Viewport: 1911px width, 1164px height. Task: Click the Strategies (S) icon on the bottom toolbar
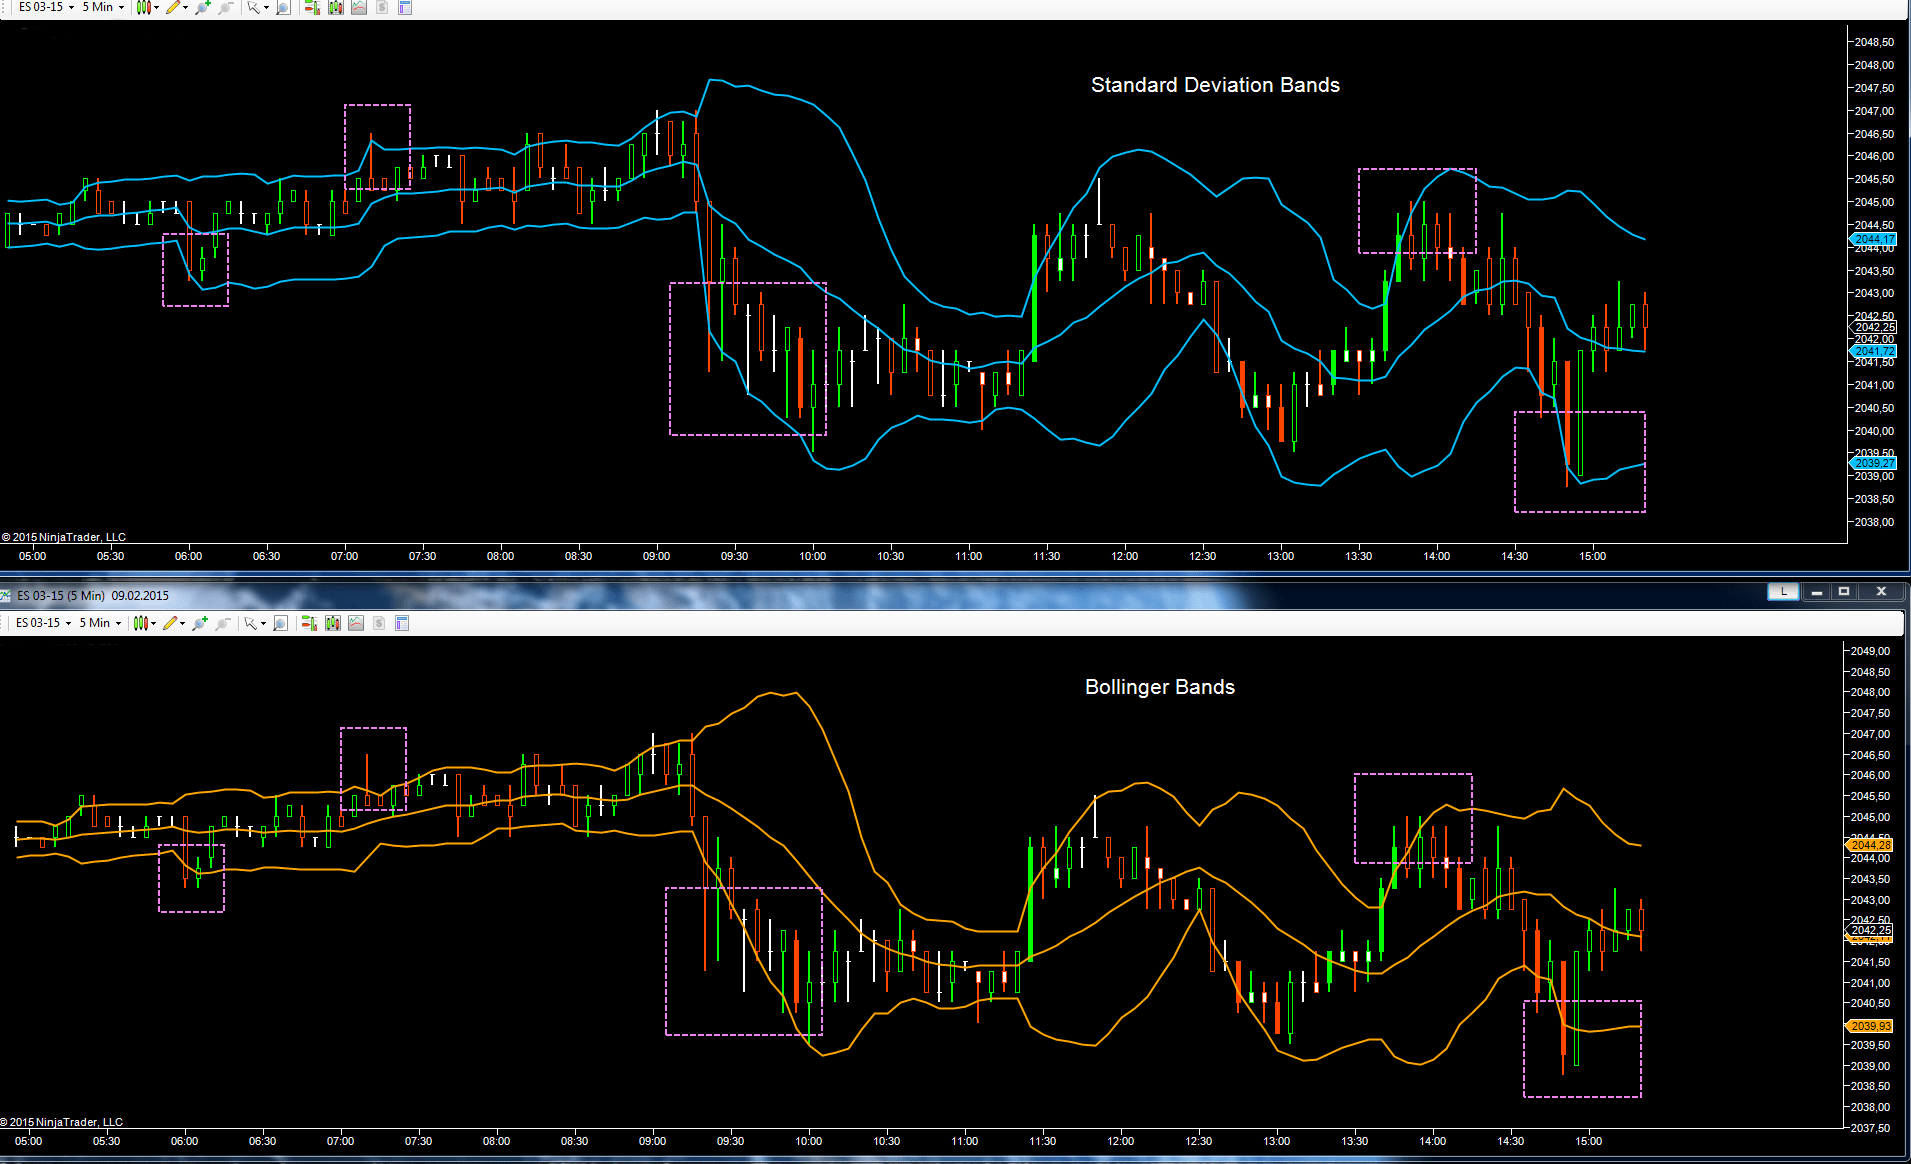click(x=378, y=623)
